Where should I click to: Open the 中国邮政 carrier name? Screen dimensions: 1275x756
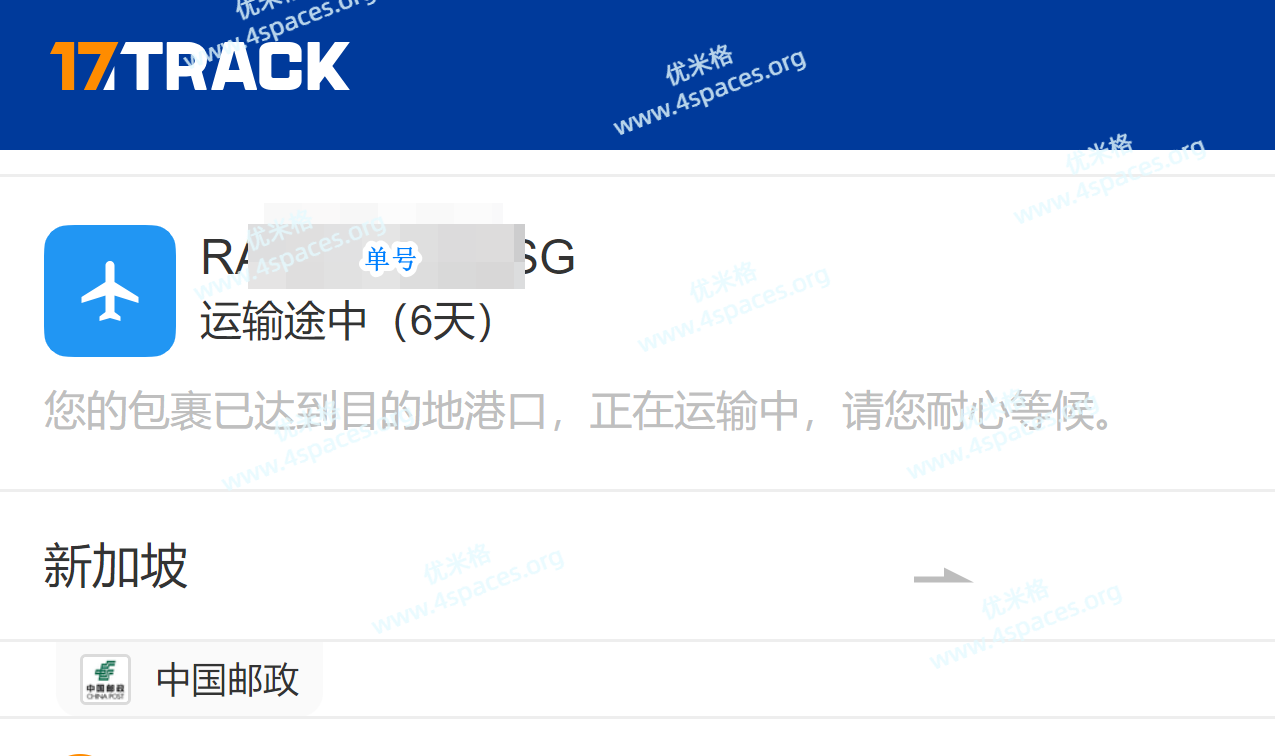click(228, 680)
